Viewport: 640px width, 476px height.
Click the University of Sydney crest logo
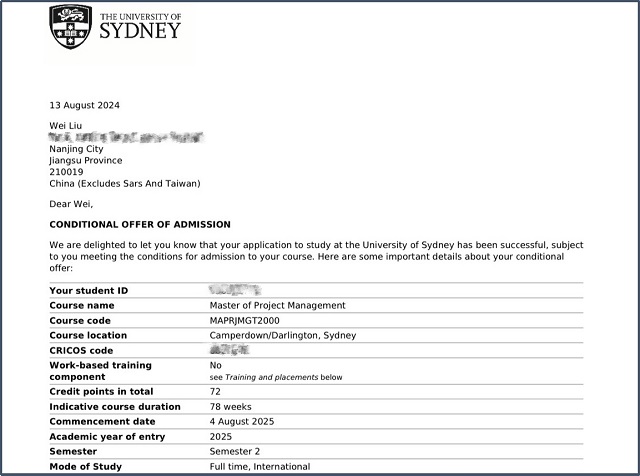[x=72, y=29]
